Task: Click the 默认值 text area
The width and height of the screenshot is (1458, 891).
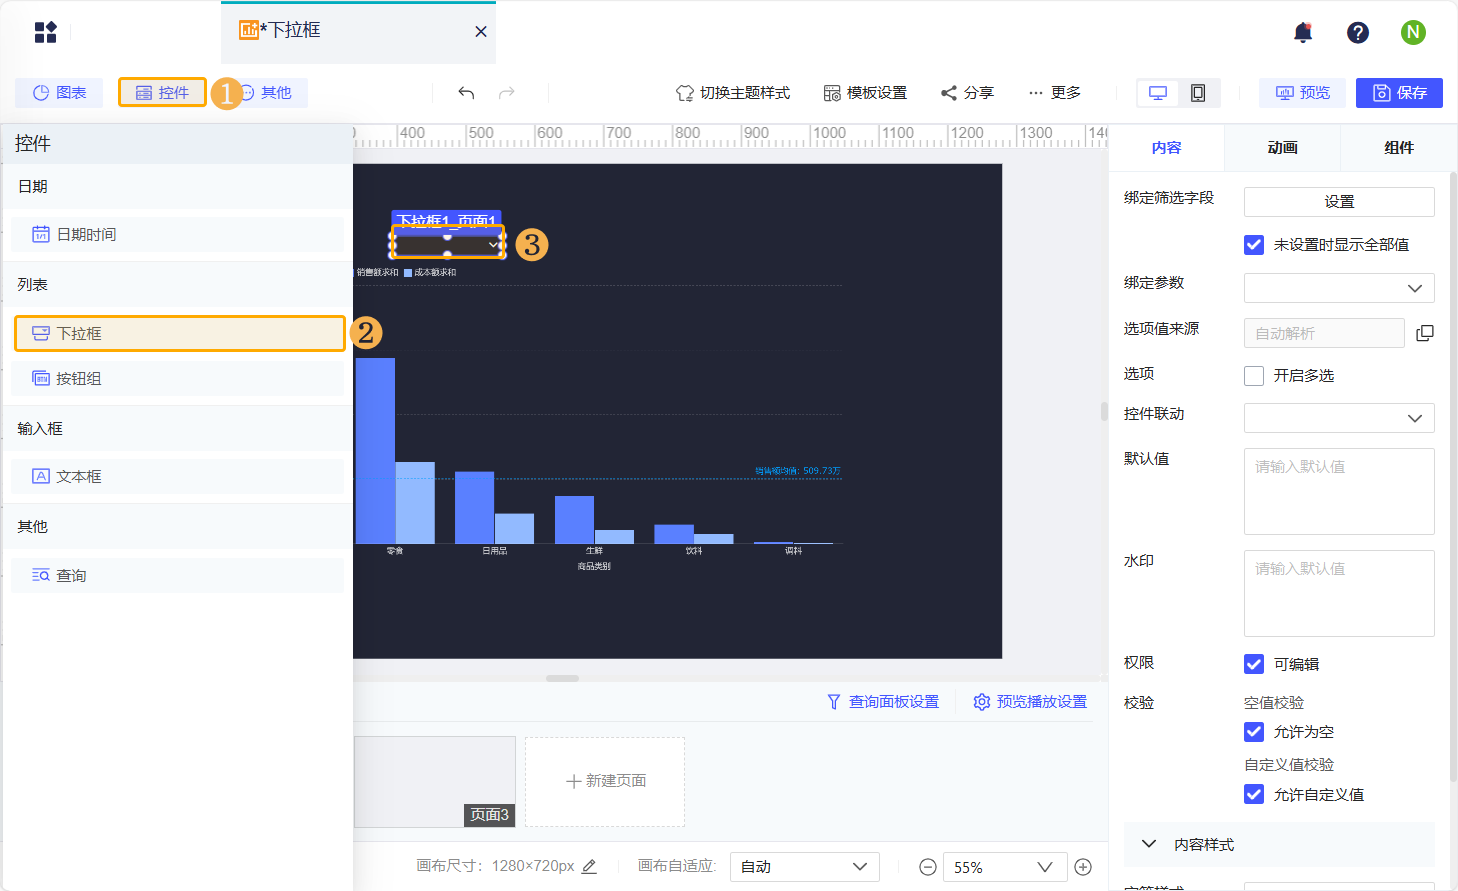Action: pyautogui.click(x=1339, y=491)
